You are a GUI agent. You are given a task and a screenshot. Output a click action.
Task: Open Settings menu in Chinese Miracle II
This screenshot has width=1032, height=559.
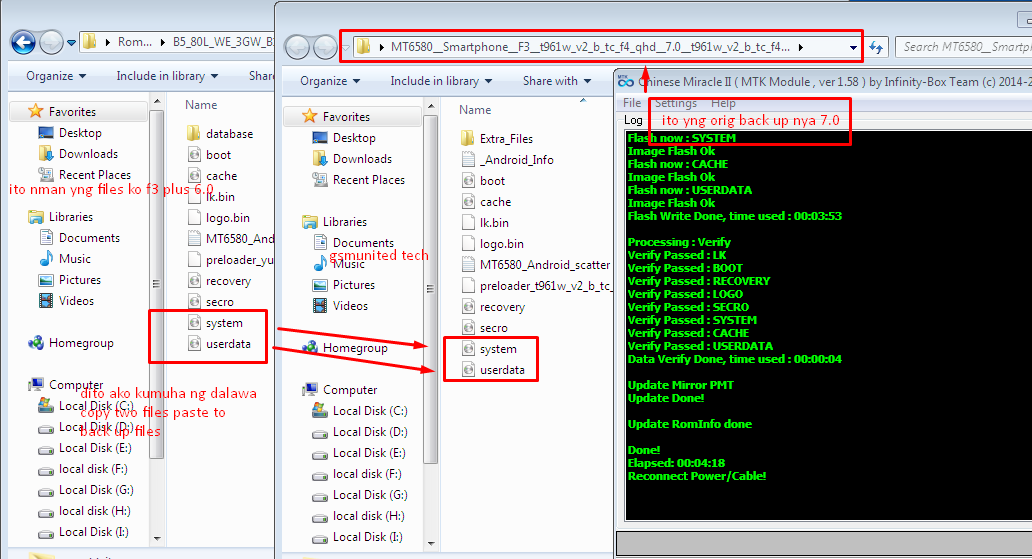(676, 103)
